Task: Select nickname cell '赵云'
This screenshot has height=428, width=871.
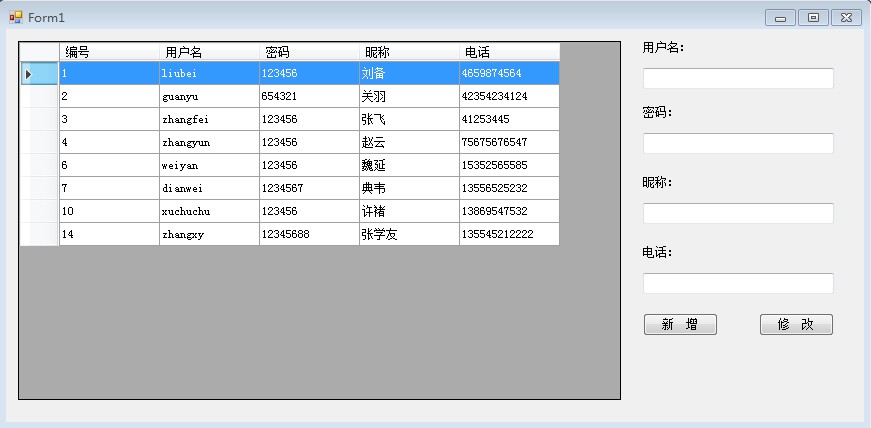Action: pyautogui.click(x=409, y=142)
